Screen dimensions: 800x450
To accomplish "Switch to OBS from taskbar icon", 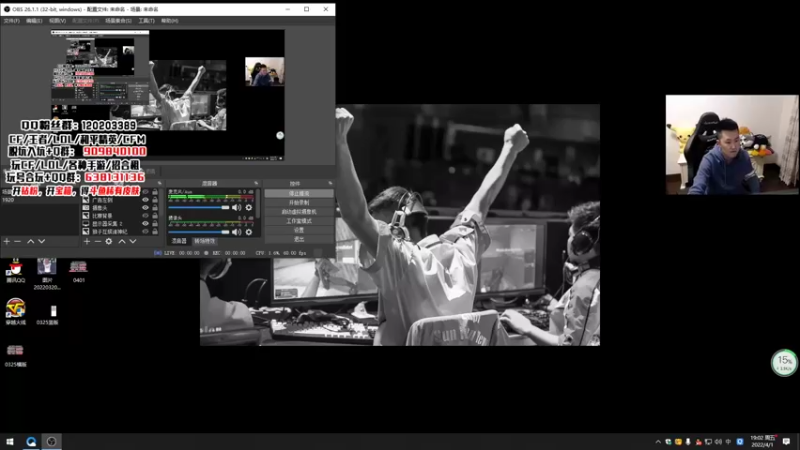I will [x=52, y=441].
